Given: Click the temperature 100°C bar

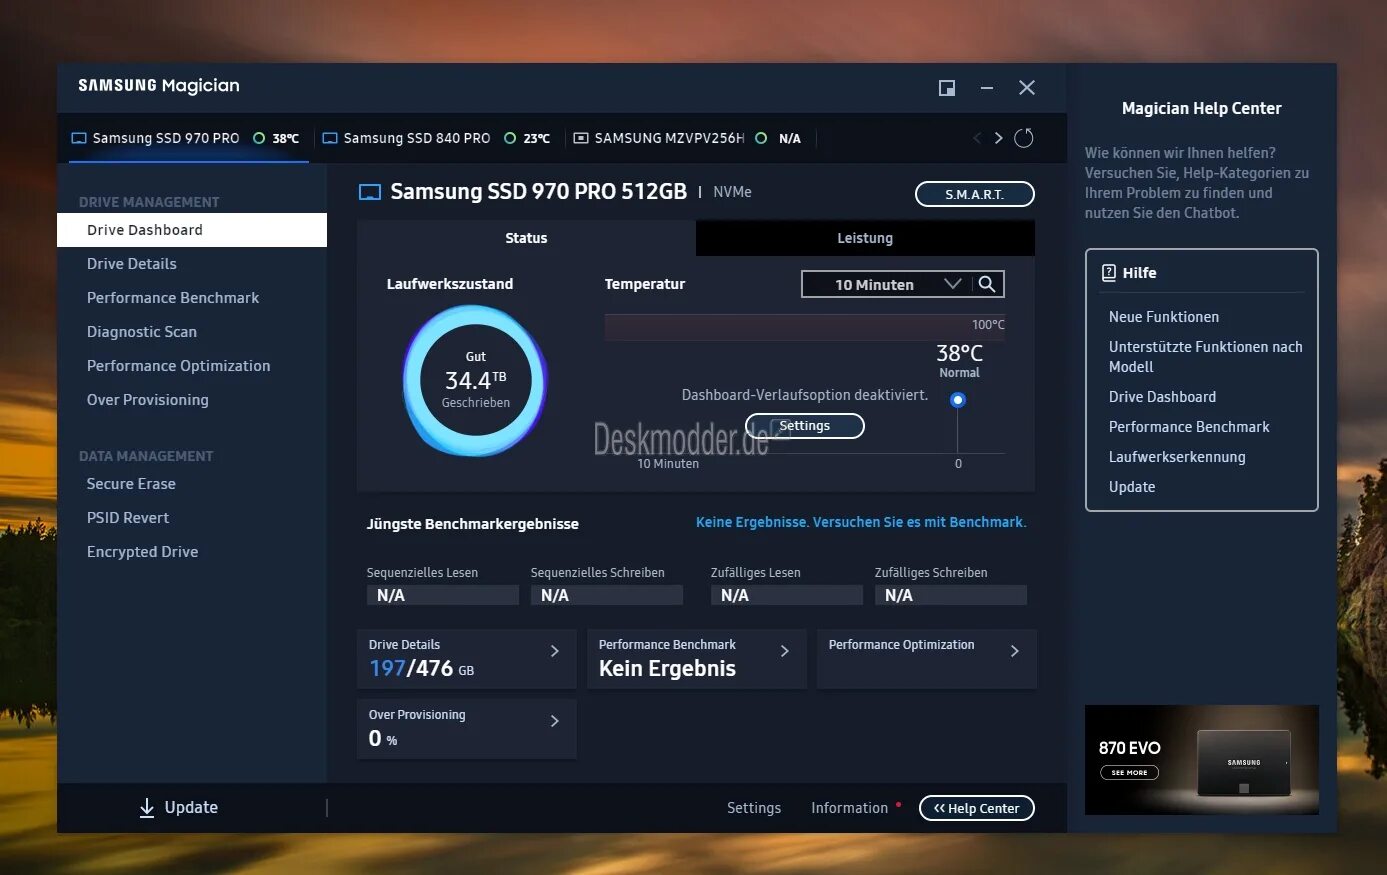Looking at the screenshot, I should pyautogui.click(x=805, y=327).
